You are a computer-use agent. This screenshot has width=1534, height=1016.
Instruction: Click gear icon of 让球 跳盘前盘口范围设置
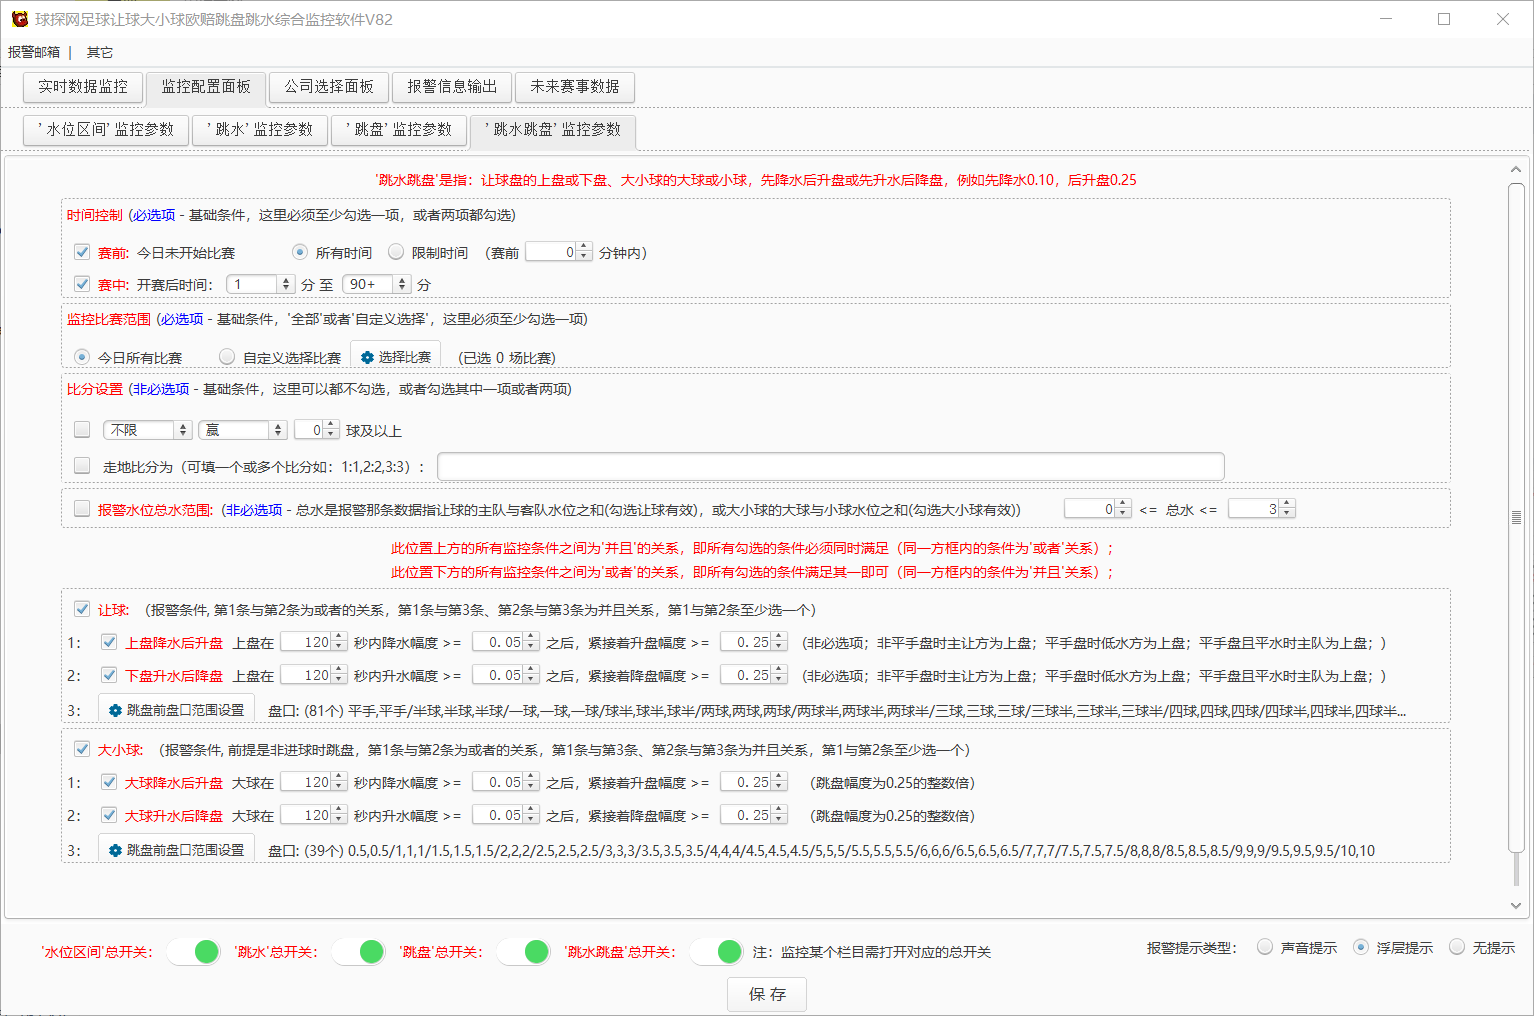click(x=115, y=710)
